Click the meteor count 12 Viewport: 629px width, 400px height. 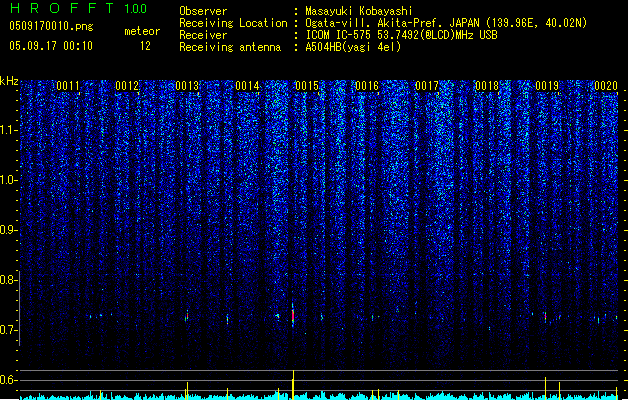point(145,46)
